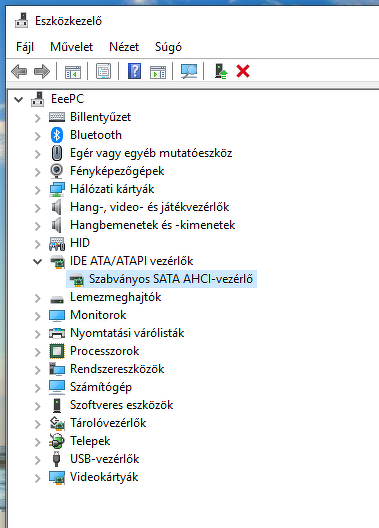
Task: Open the Nézet menu
Action: pyautogui.click(x=124, y=47)
